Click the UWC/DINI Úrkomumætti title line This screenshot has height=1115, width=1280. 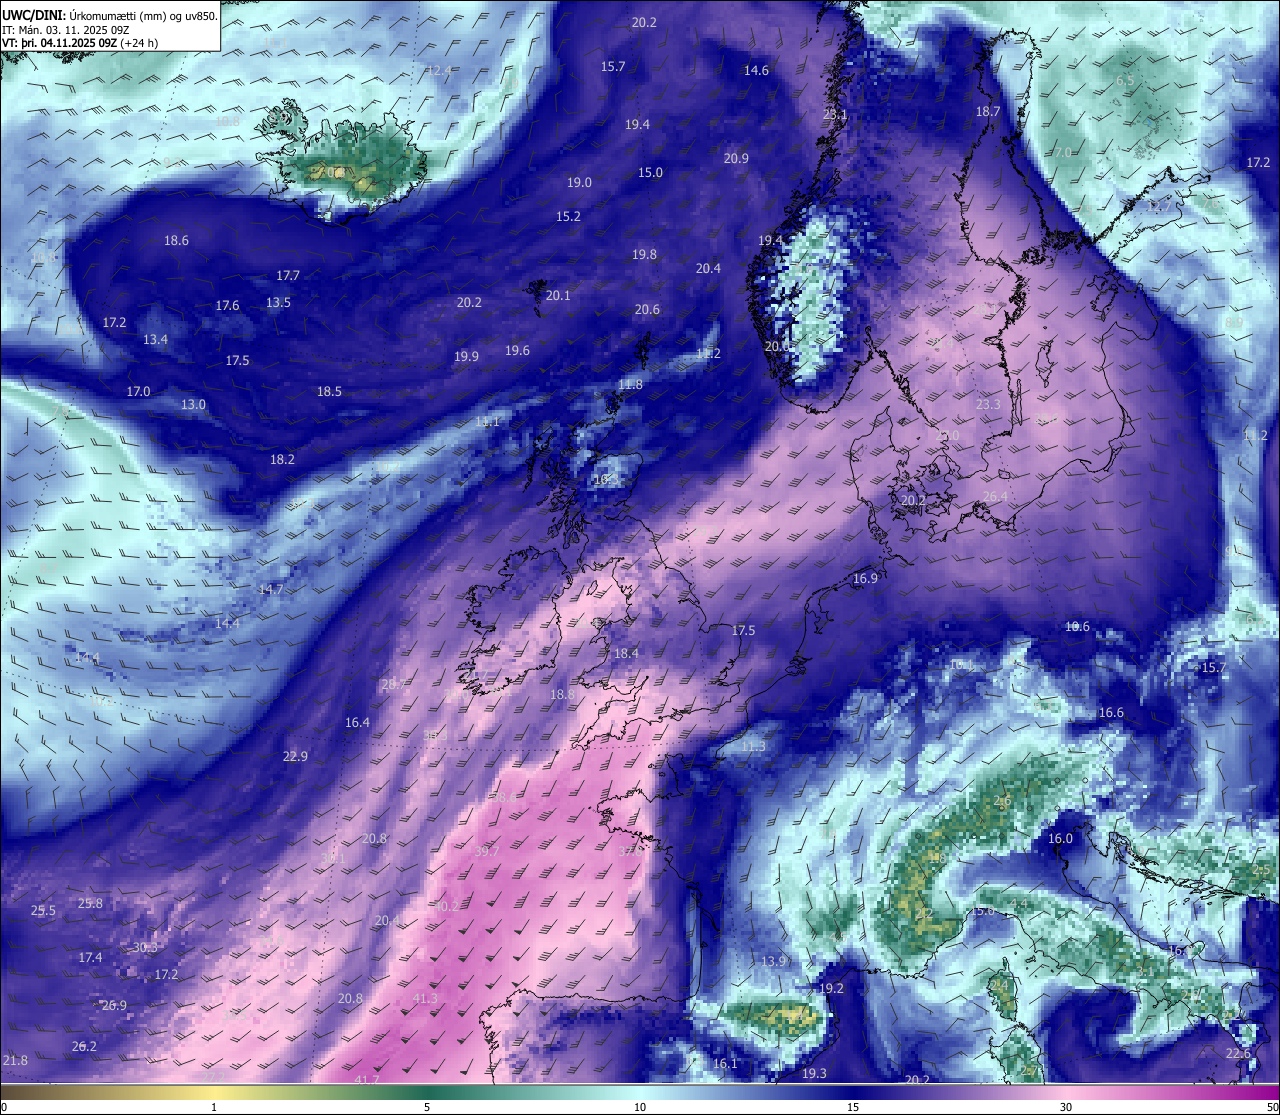(110, 15)
